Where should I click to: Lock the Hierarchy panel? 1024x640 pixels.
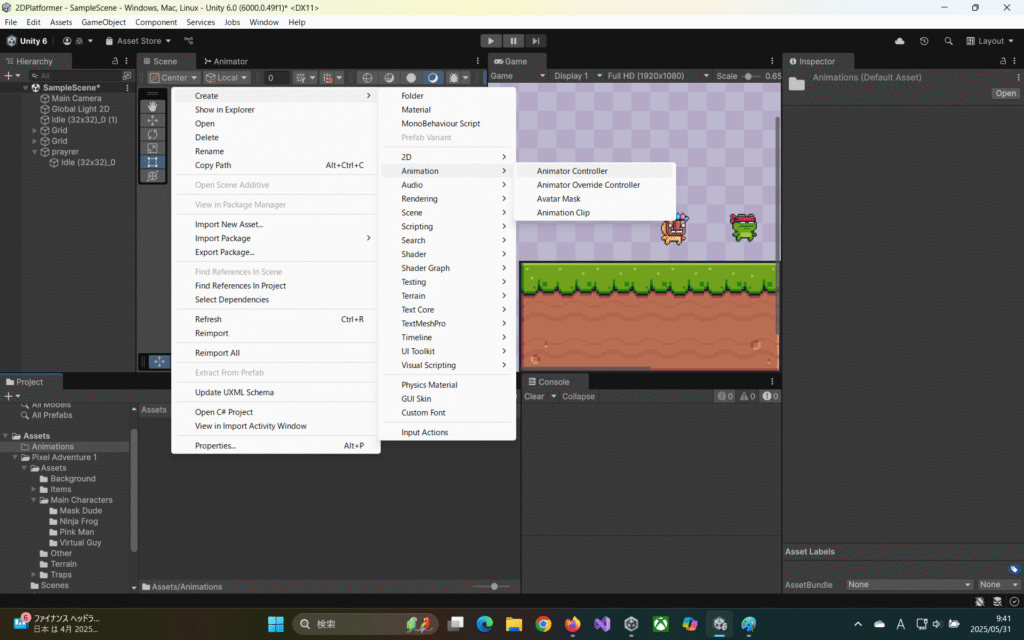[115, 61]
